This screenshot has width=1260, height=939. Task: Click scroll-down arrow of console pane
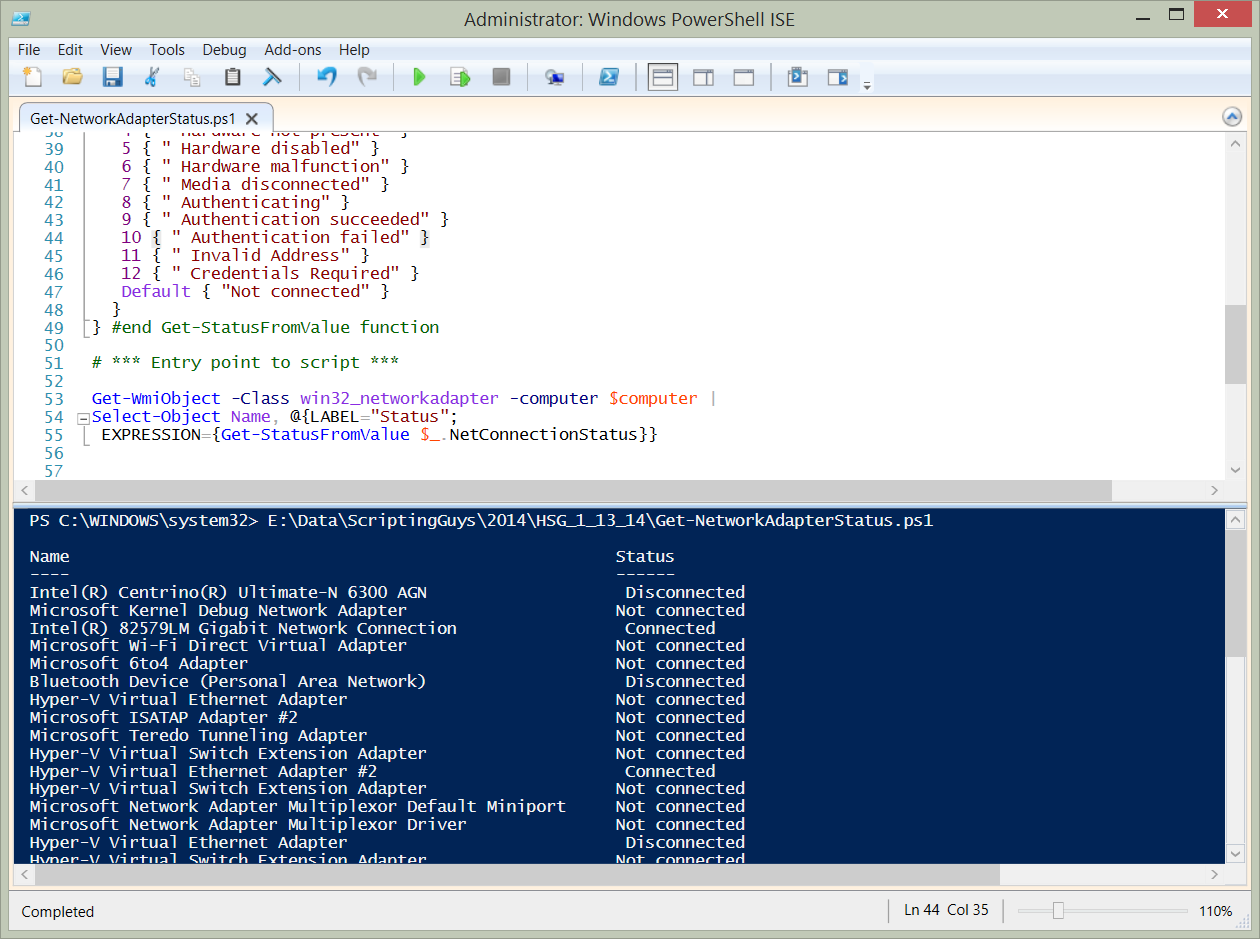tap(1236, 855)
